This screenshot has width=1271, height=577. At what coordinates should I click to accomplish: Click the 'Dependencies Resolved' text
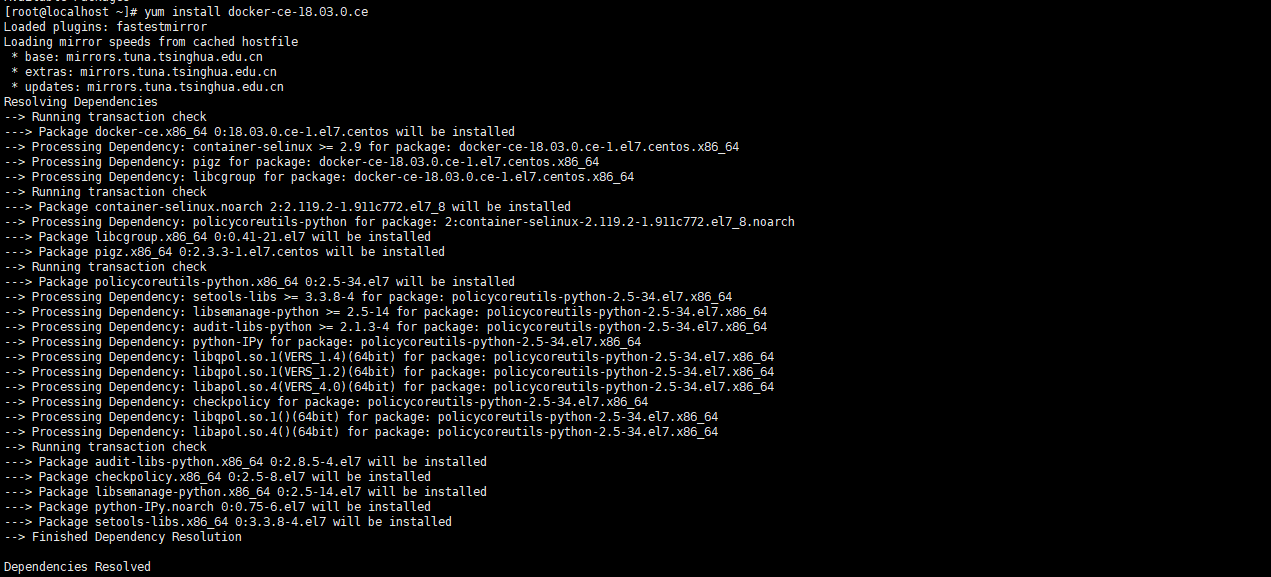point(77,567)
